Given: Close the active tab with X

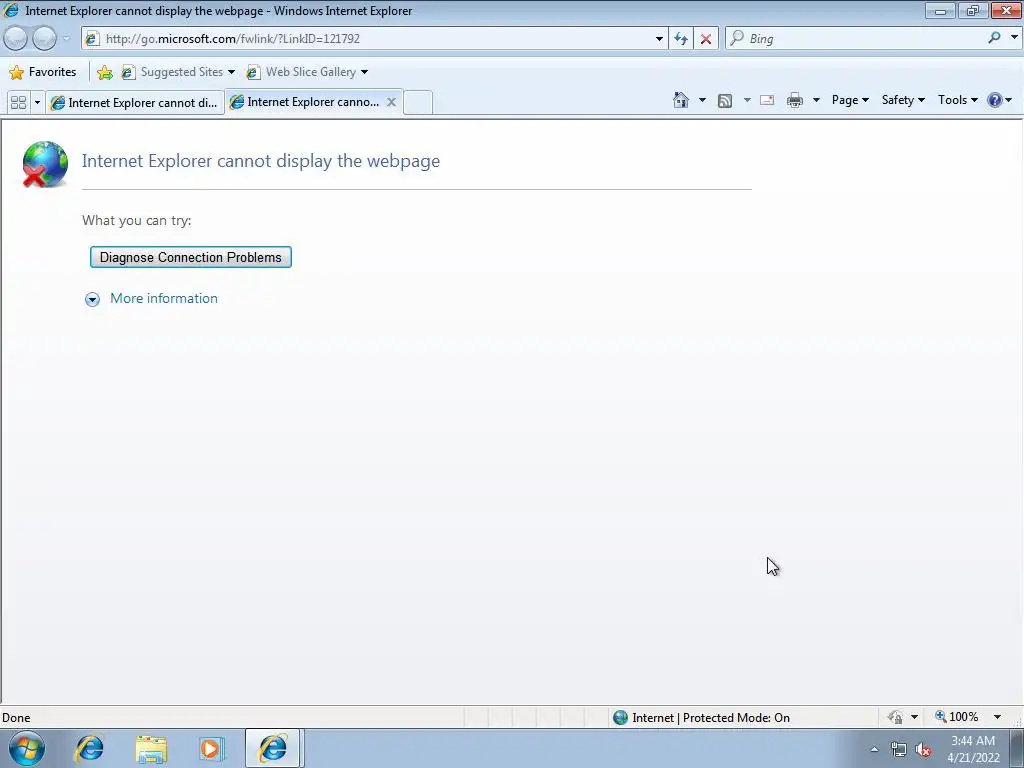Looking at the screenshot, I should [391, 102].
